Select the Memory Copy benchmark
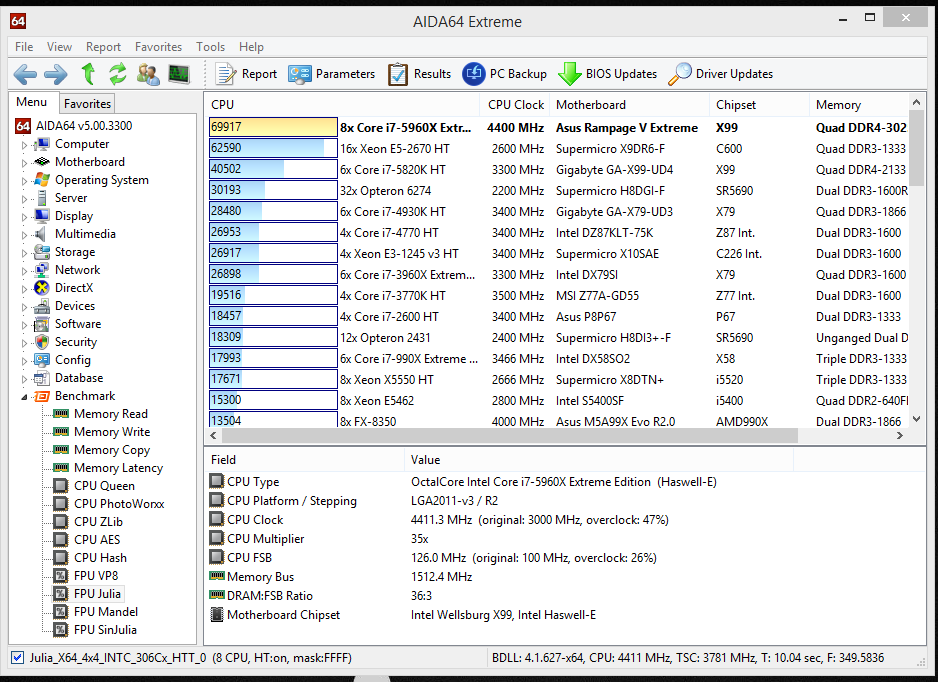This screenshot has width=938, height=682. click(112, 449)
